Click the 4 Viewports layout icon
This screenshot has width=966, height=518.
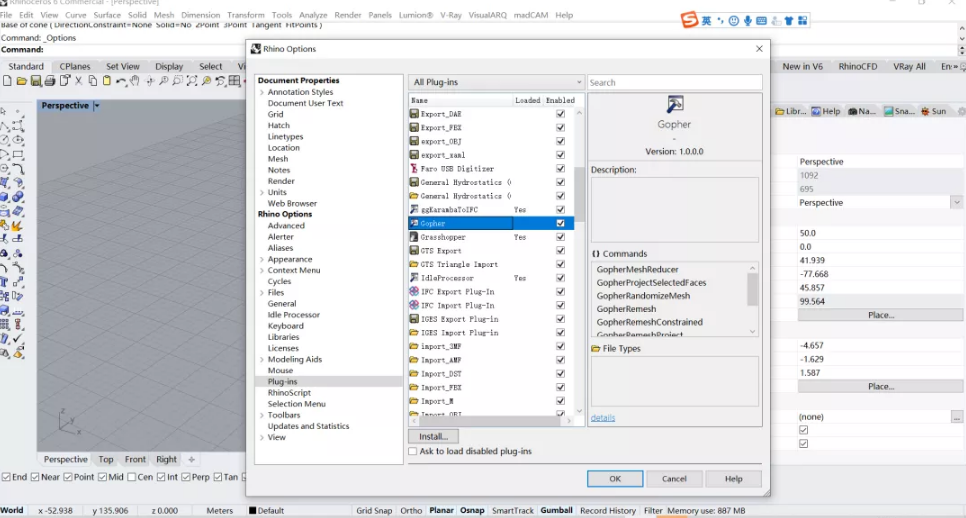(235, 81)
